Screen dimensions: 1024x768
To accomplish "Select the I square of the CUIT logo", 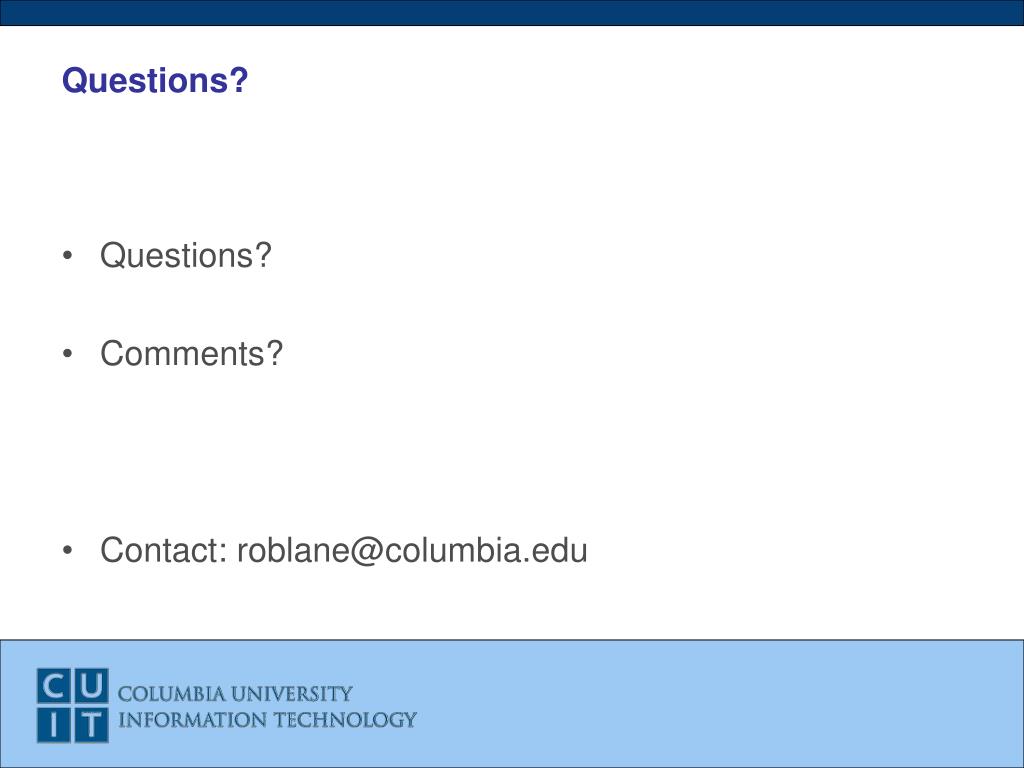I will tap(54, 725).
